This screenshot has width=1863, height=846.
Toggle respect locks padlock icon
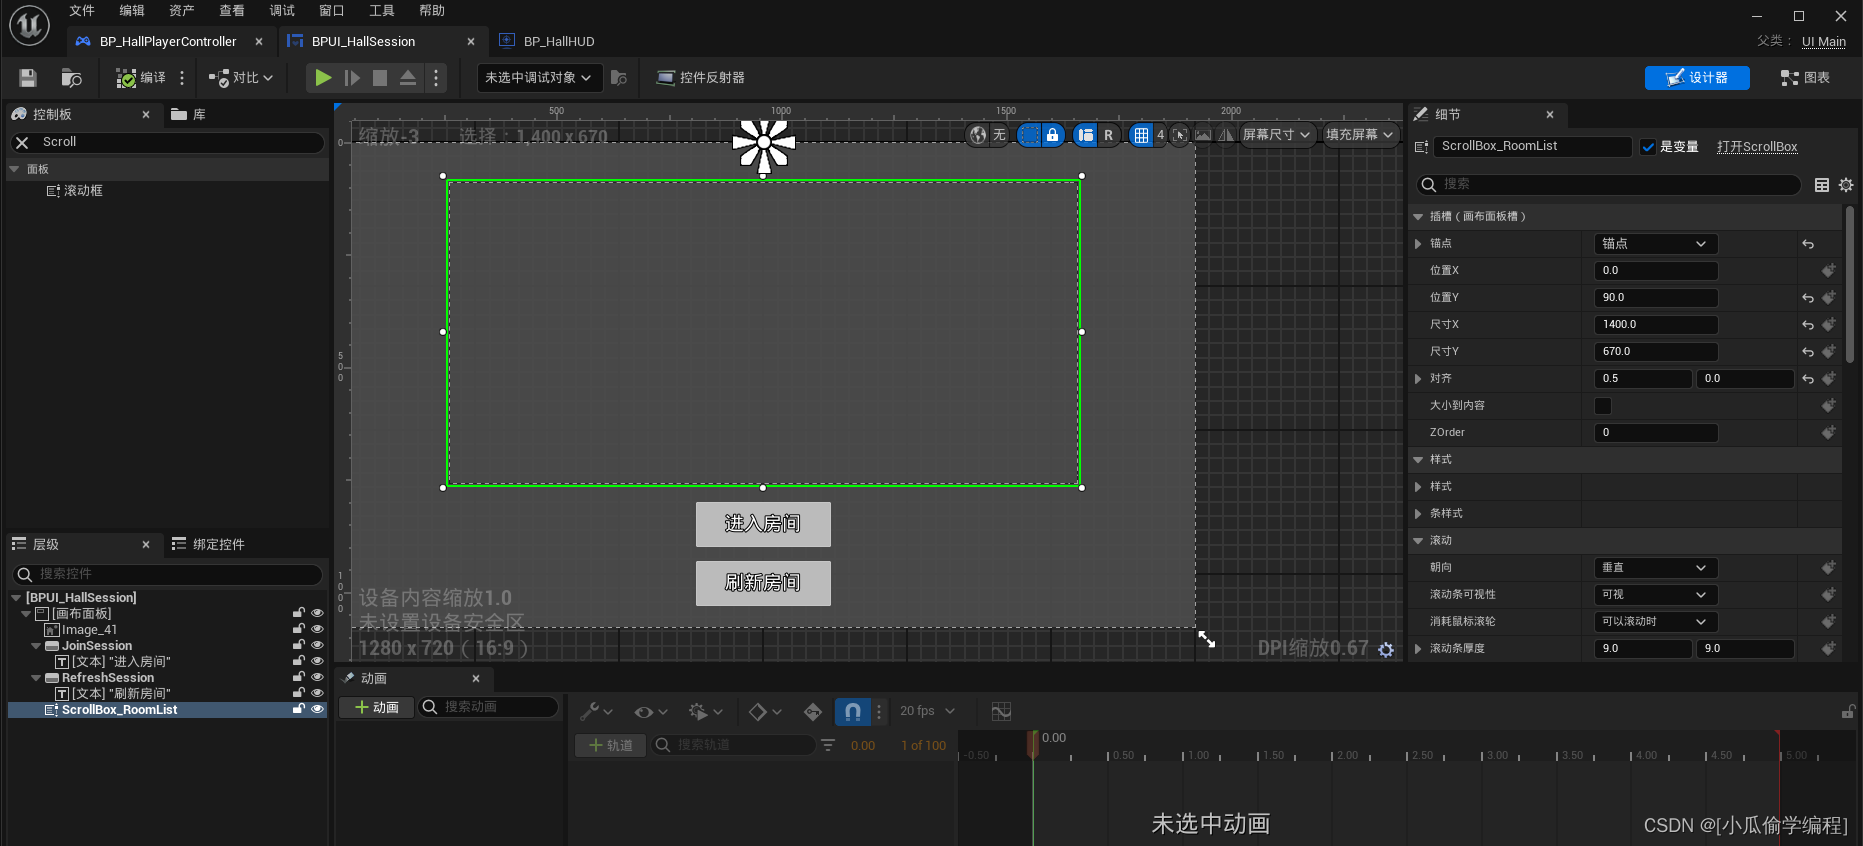tap(1052, 135)
